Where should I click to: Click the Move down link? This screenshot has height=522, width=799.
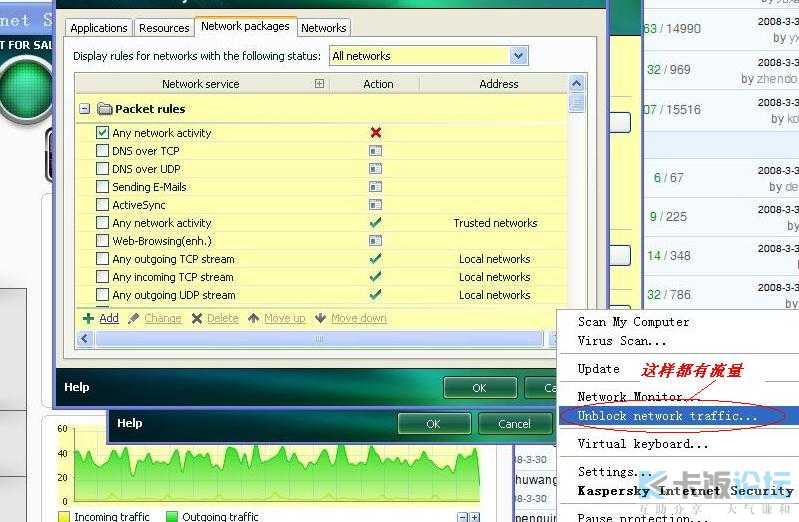click(359, 318)
